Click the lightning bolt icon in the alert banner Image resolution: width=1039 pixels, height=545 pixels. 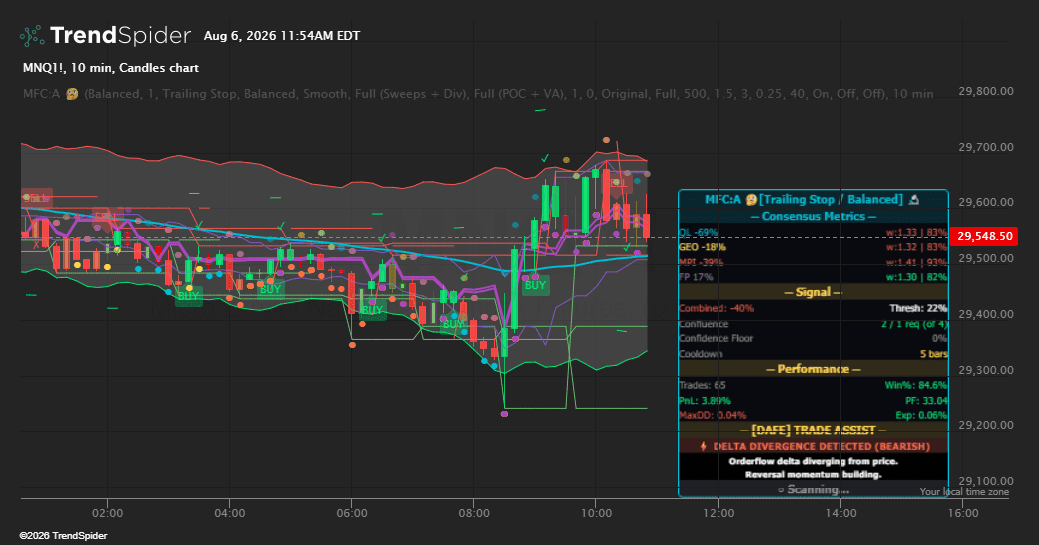(x=704, y=446)
